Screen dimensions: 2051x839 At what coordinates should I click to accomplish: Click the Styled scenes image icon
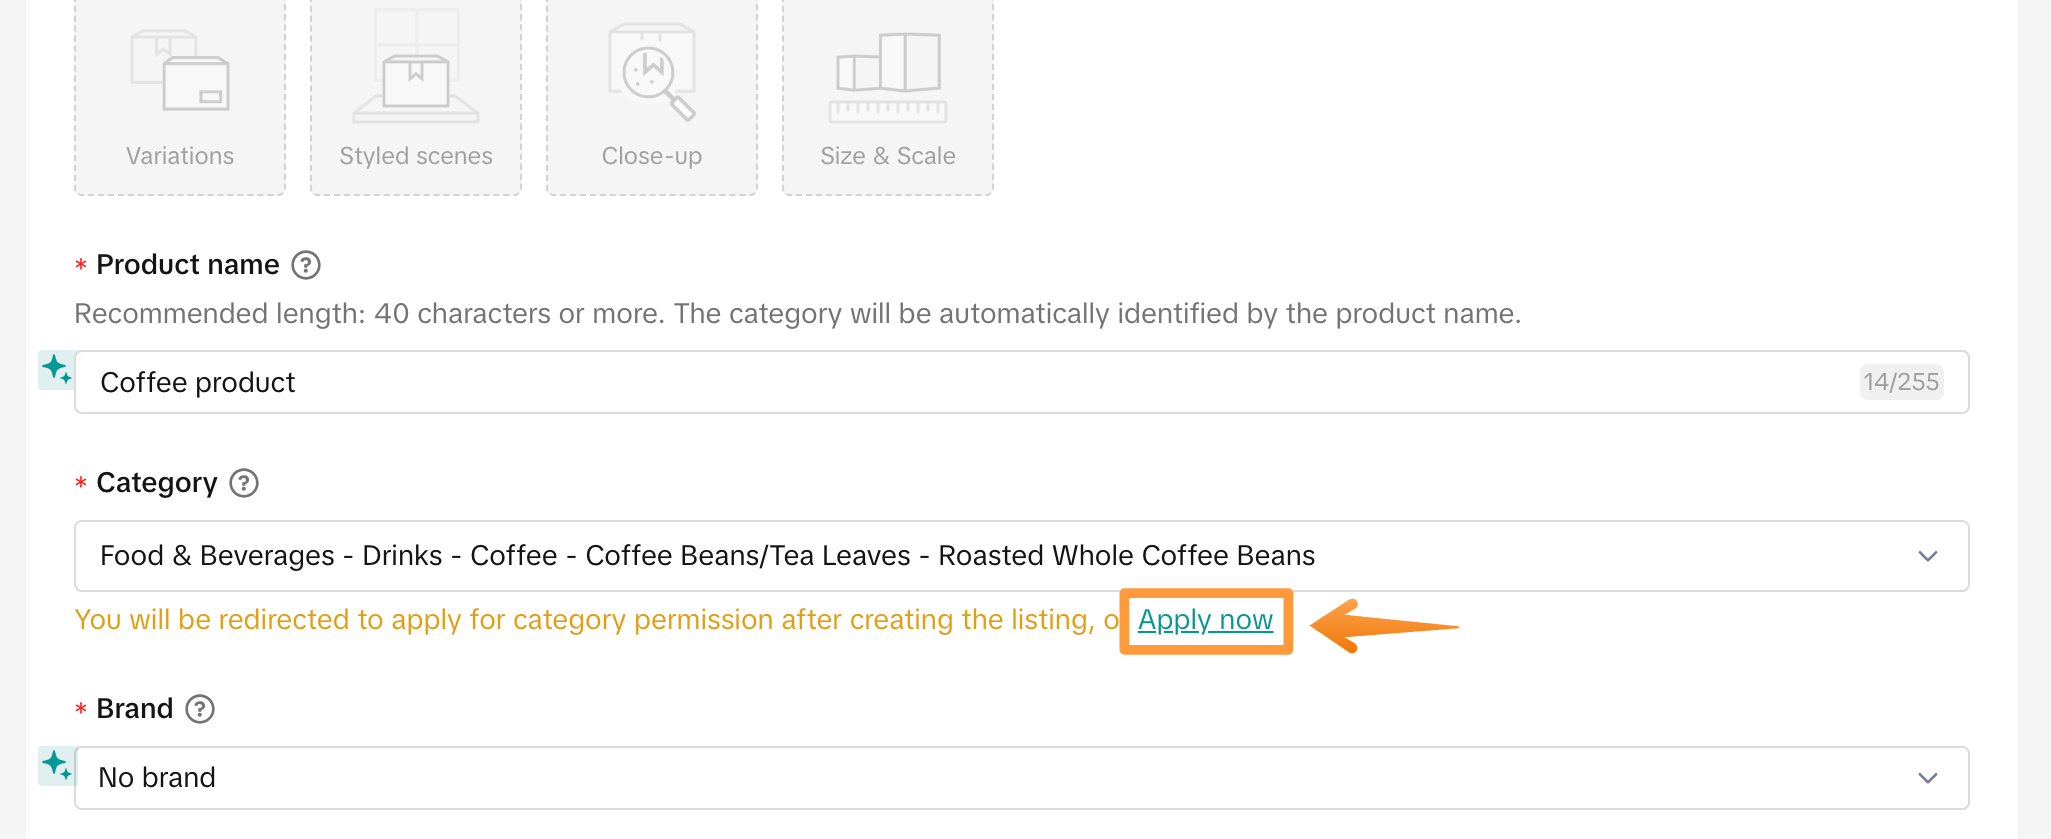pos(416,66)
